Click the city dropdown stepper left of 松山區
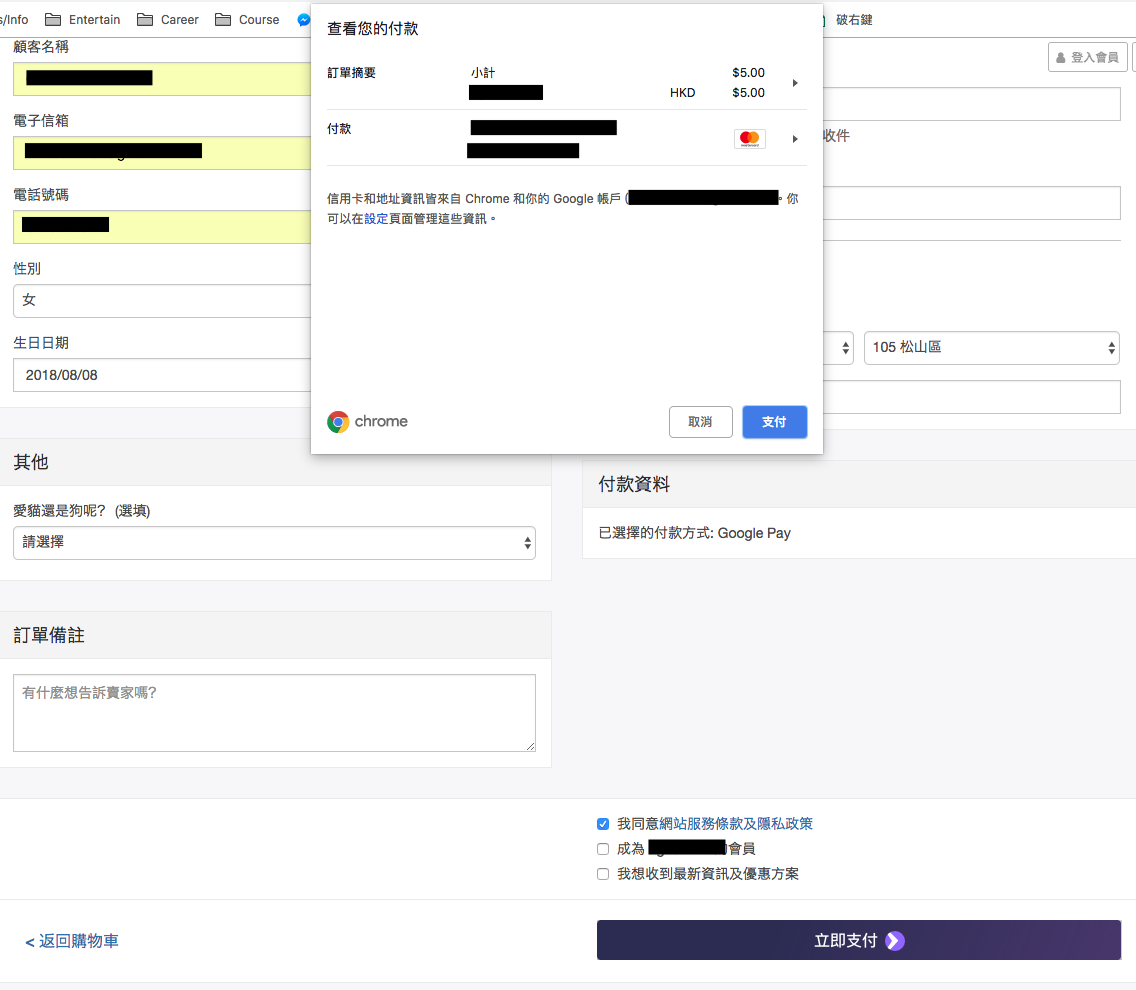This screenshot has height=990, width=1136. [845, 348]
